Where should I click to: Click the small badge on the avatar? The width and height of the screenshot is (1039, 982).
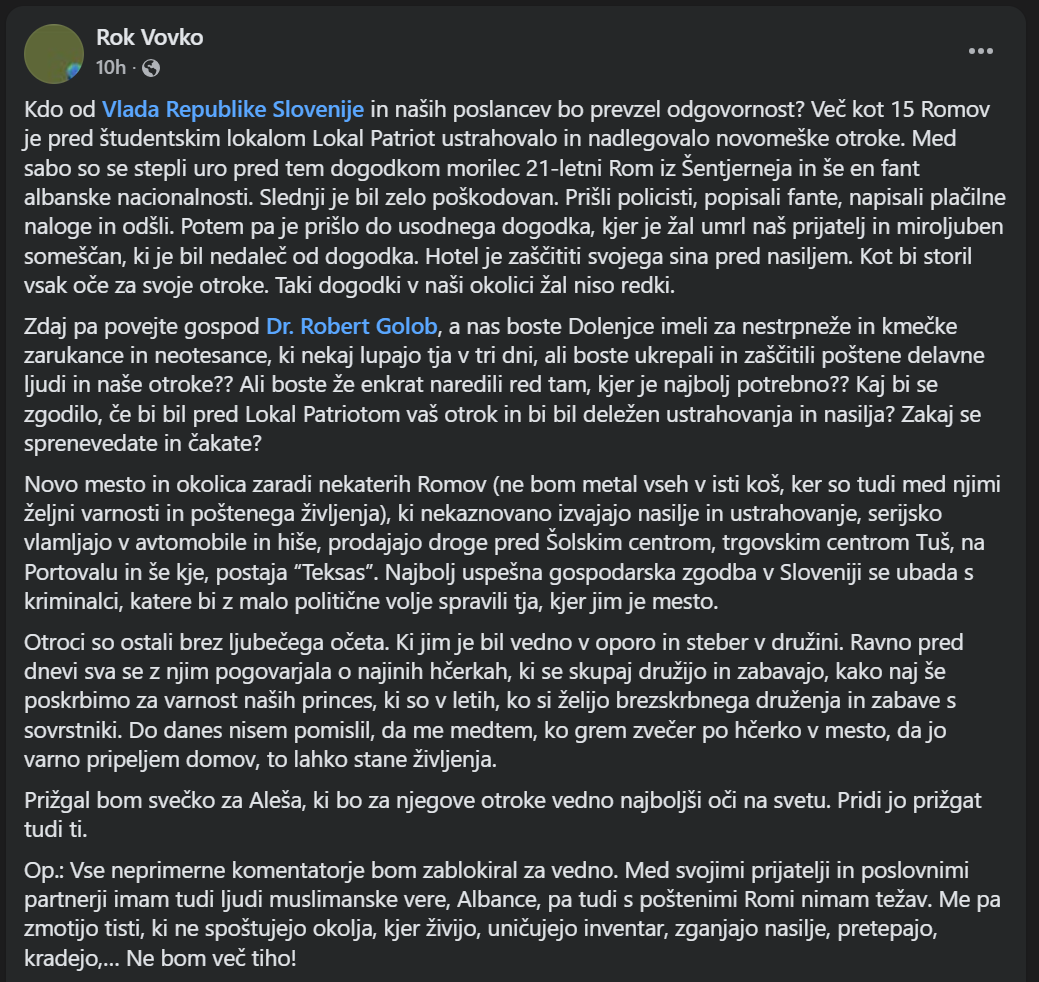(x=73, y=71)
